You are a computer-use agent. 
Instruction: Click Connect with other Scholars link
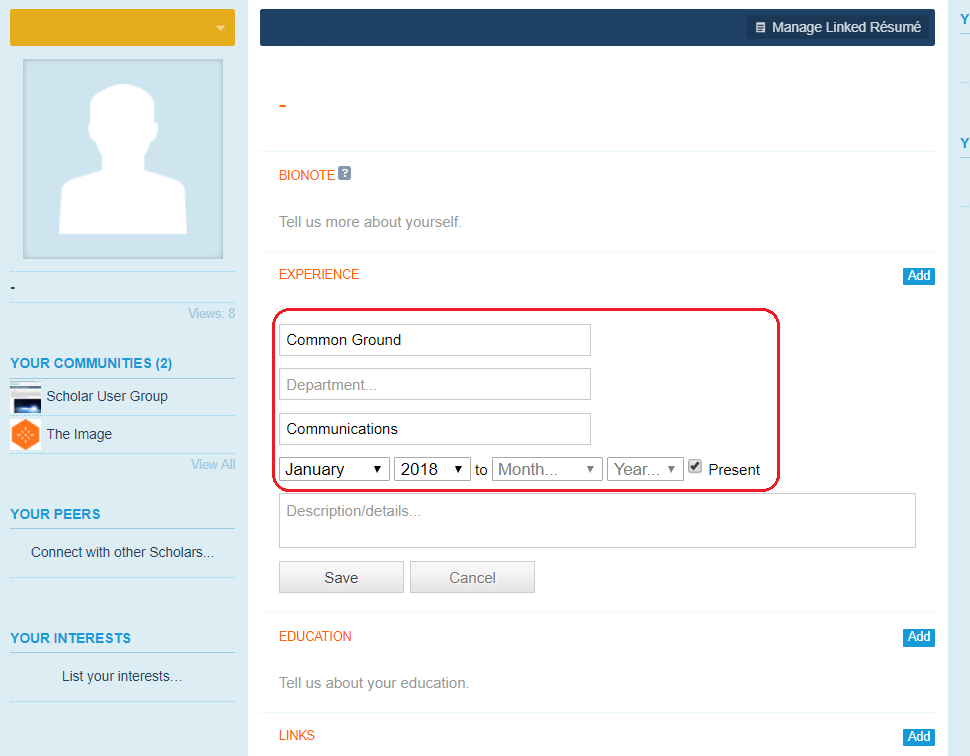(122, 552)
